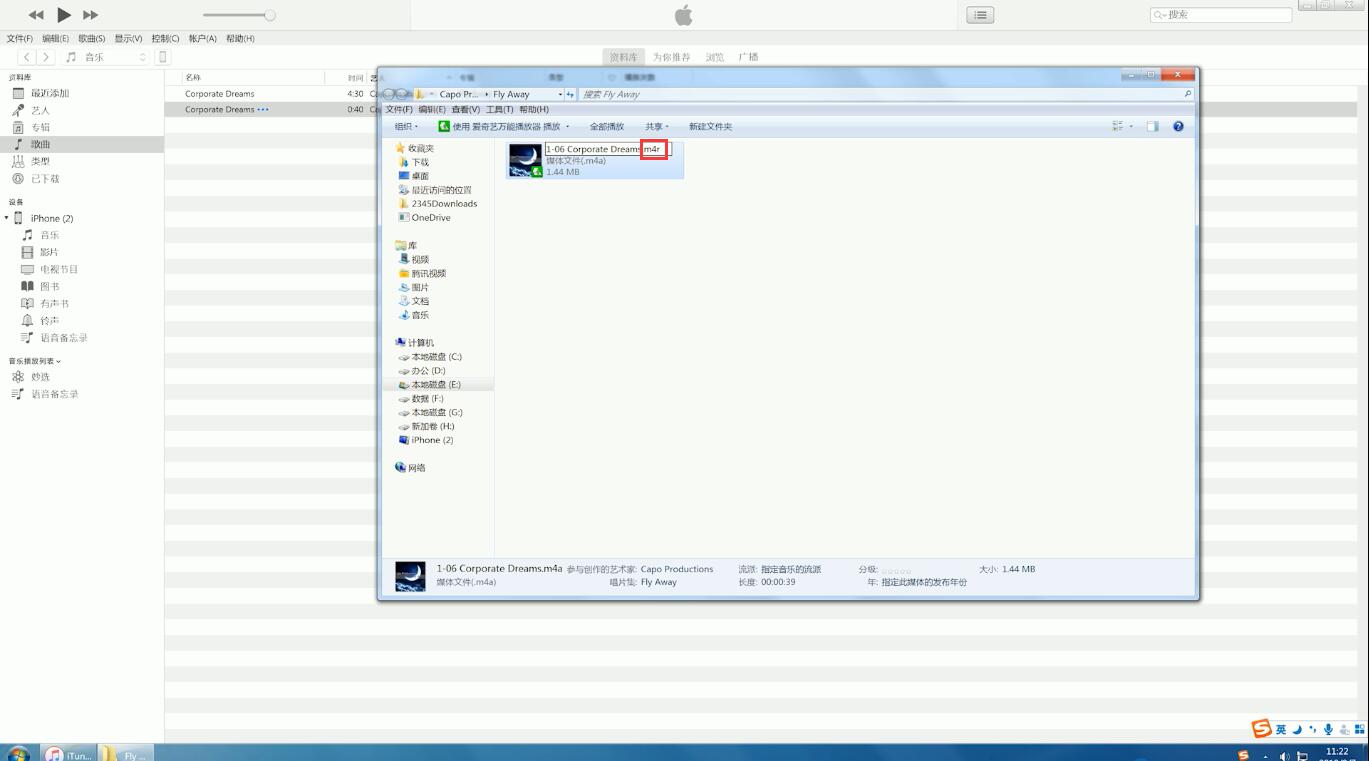Open iTunes 歌曲(S) menu
This screenshot has height=761, width=1369.
pyautogui.click(x=92, y=39)
